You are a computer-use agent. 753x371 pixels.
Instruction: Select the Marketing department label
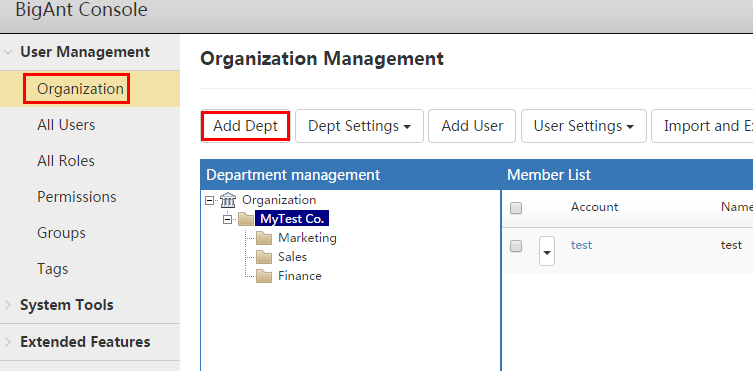tap(307, 238)
